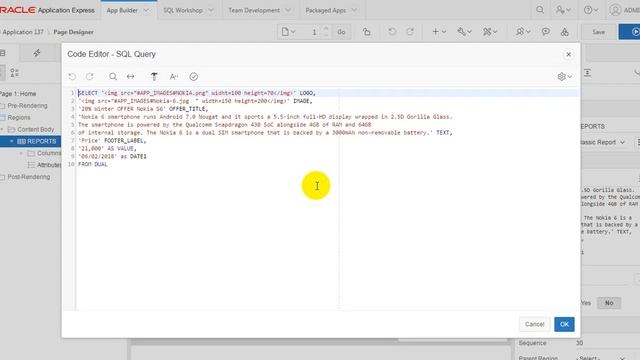Select Regions node in the tree
This screenshot has height=360, width=640.
point(19,118)
